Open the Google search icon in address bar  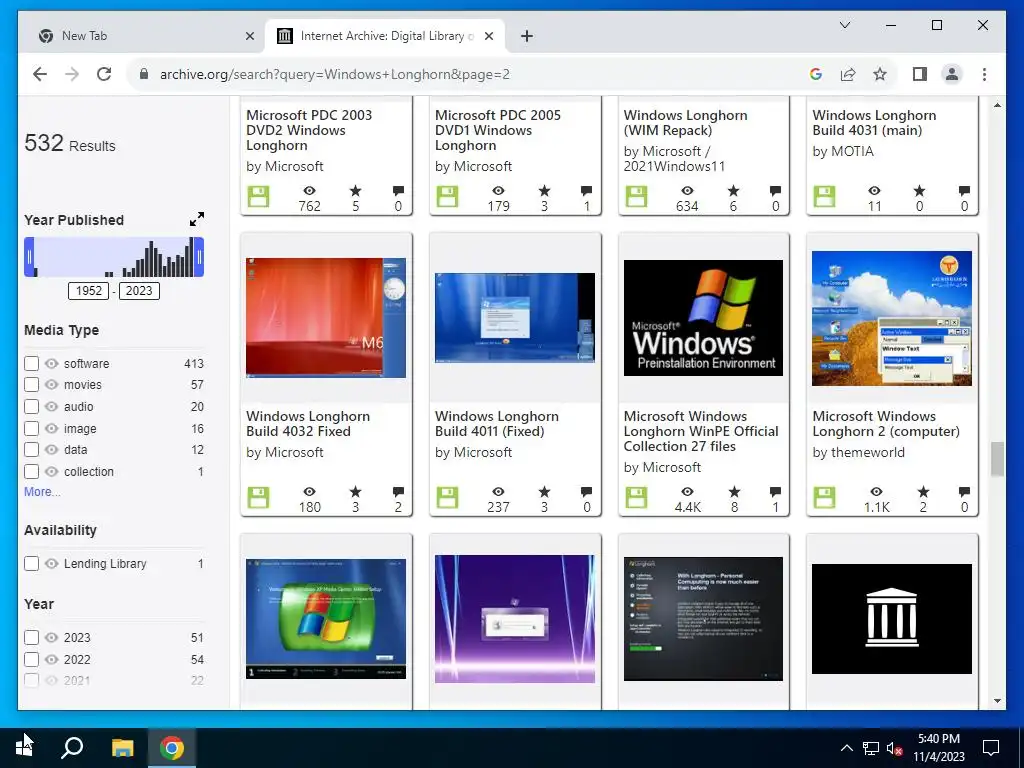pyautogui.click(x=816, y=74)
